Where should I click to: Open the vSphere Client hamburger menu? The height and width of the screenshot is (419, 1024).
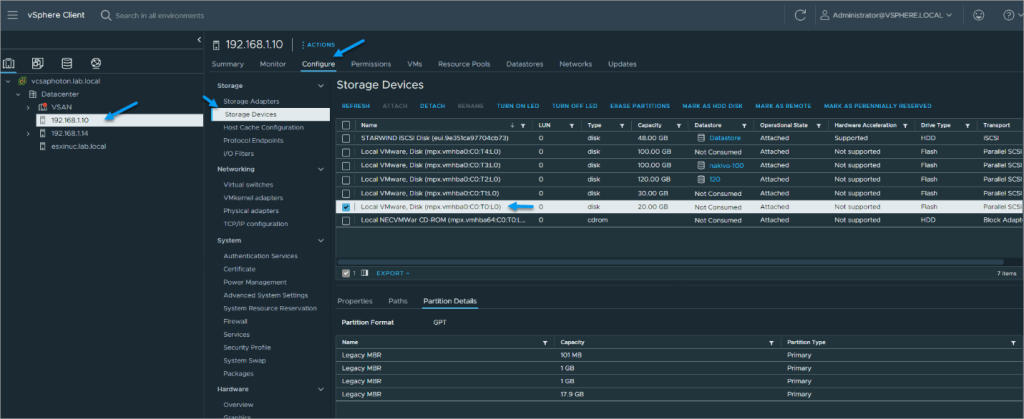click(12, 15)
